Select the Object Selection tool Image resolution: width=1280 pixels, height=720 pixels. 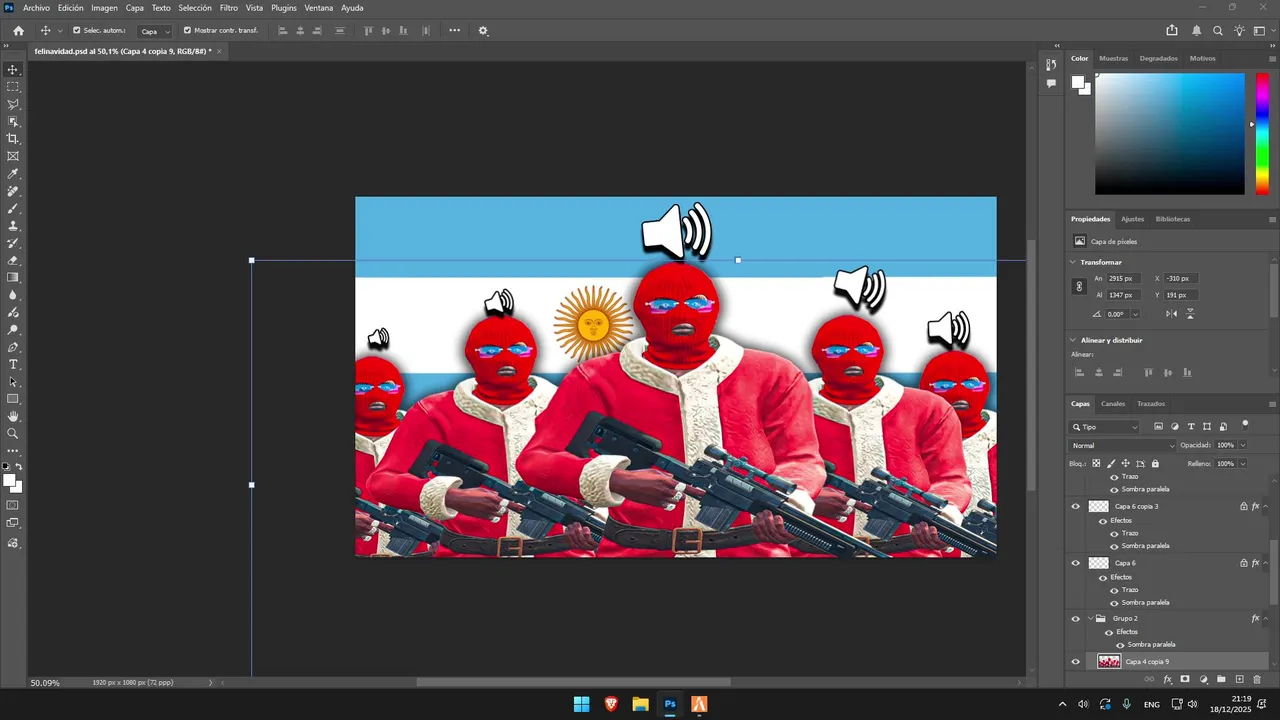point(13,122)
